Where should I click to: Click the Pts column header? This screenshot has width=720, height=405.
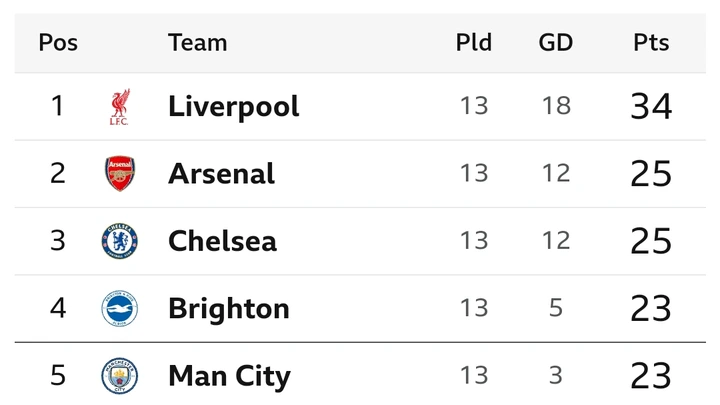click(x=651, y=43)
